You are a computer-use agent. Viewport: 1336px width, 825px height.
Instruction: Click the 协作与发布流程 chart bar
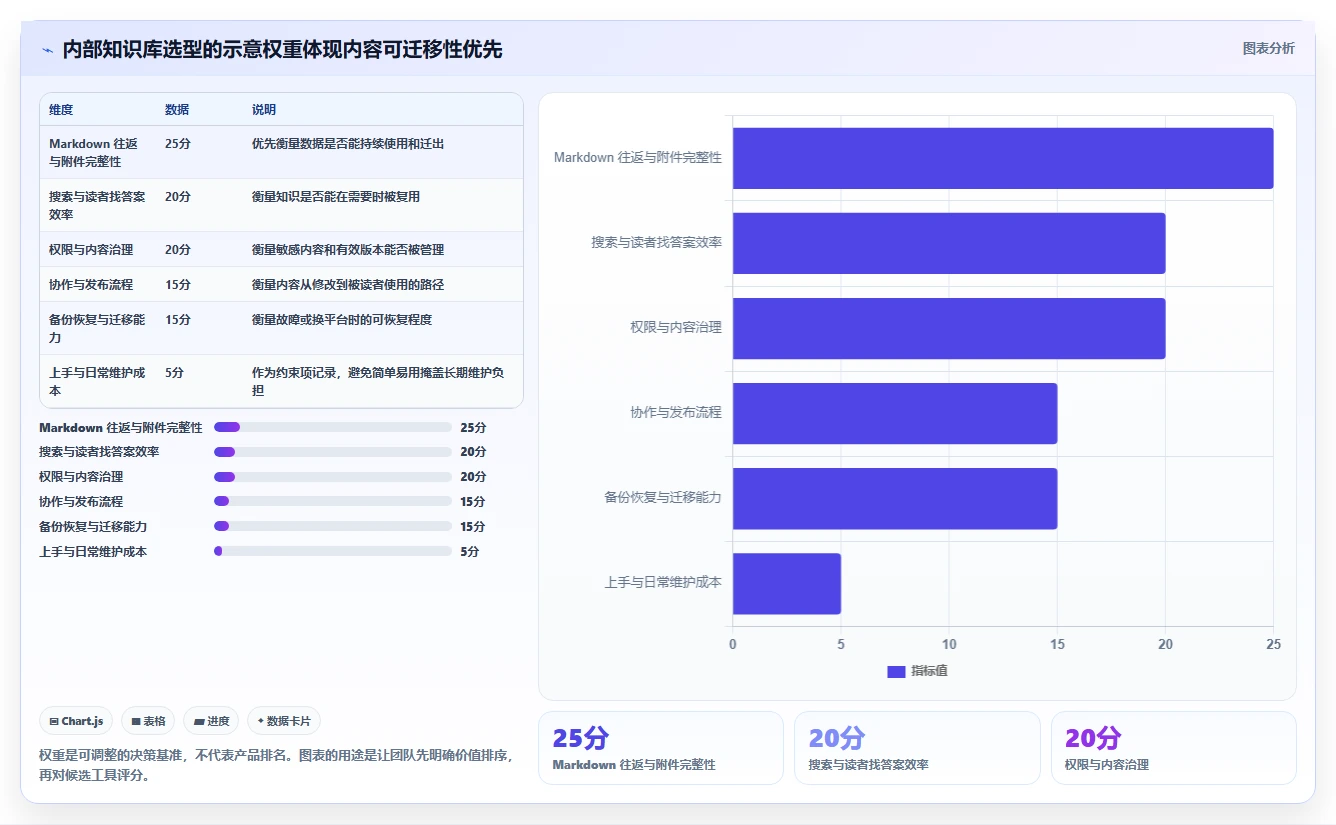coord(895,413)
